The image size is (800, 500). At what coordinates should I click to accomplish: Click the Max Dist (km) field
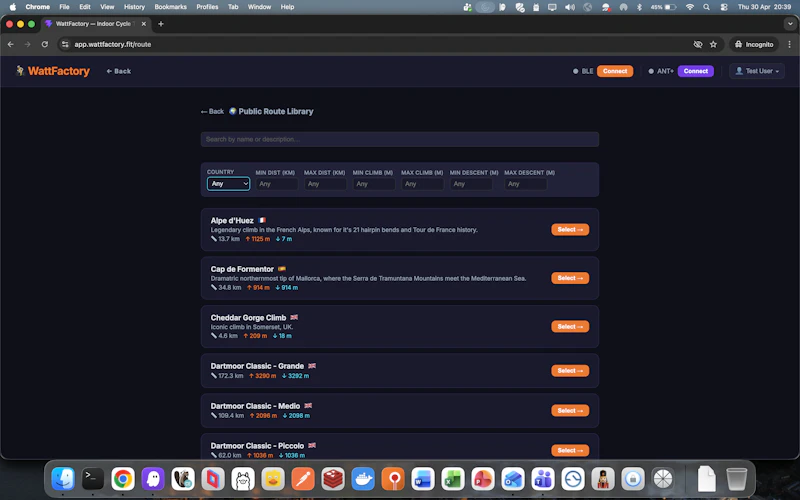325,184
